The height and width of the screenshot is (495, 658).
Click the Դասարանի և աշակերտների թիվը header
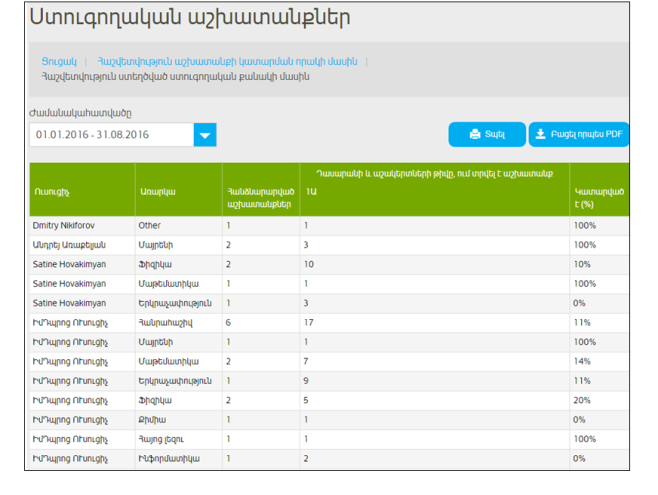pyautogui.click(x=434, y=174)
